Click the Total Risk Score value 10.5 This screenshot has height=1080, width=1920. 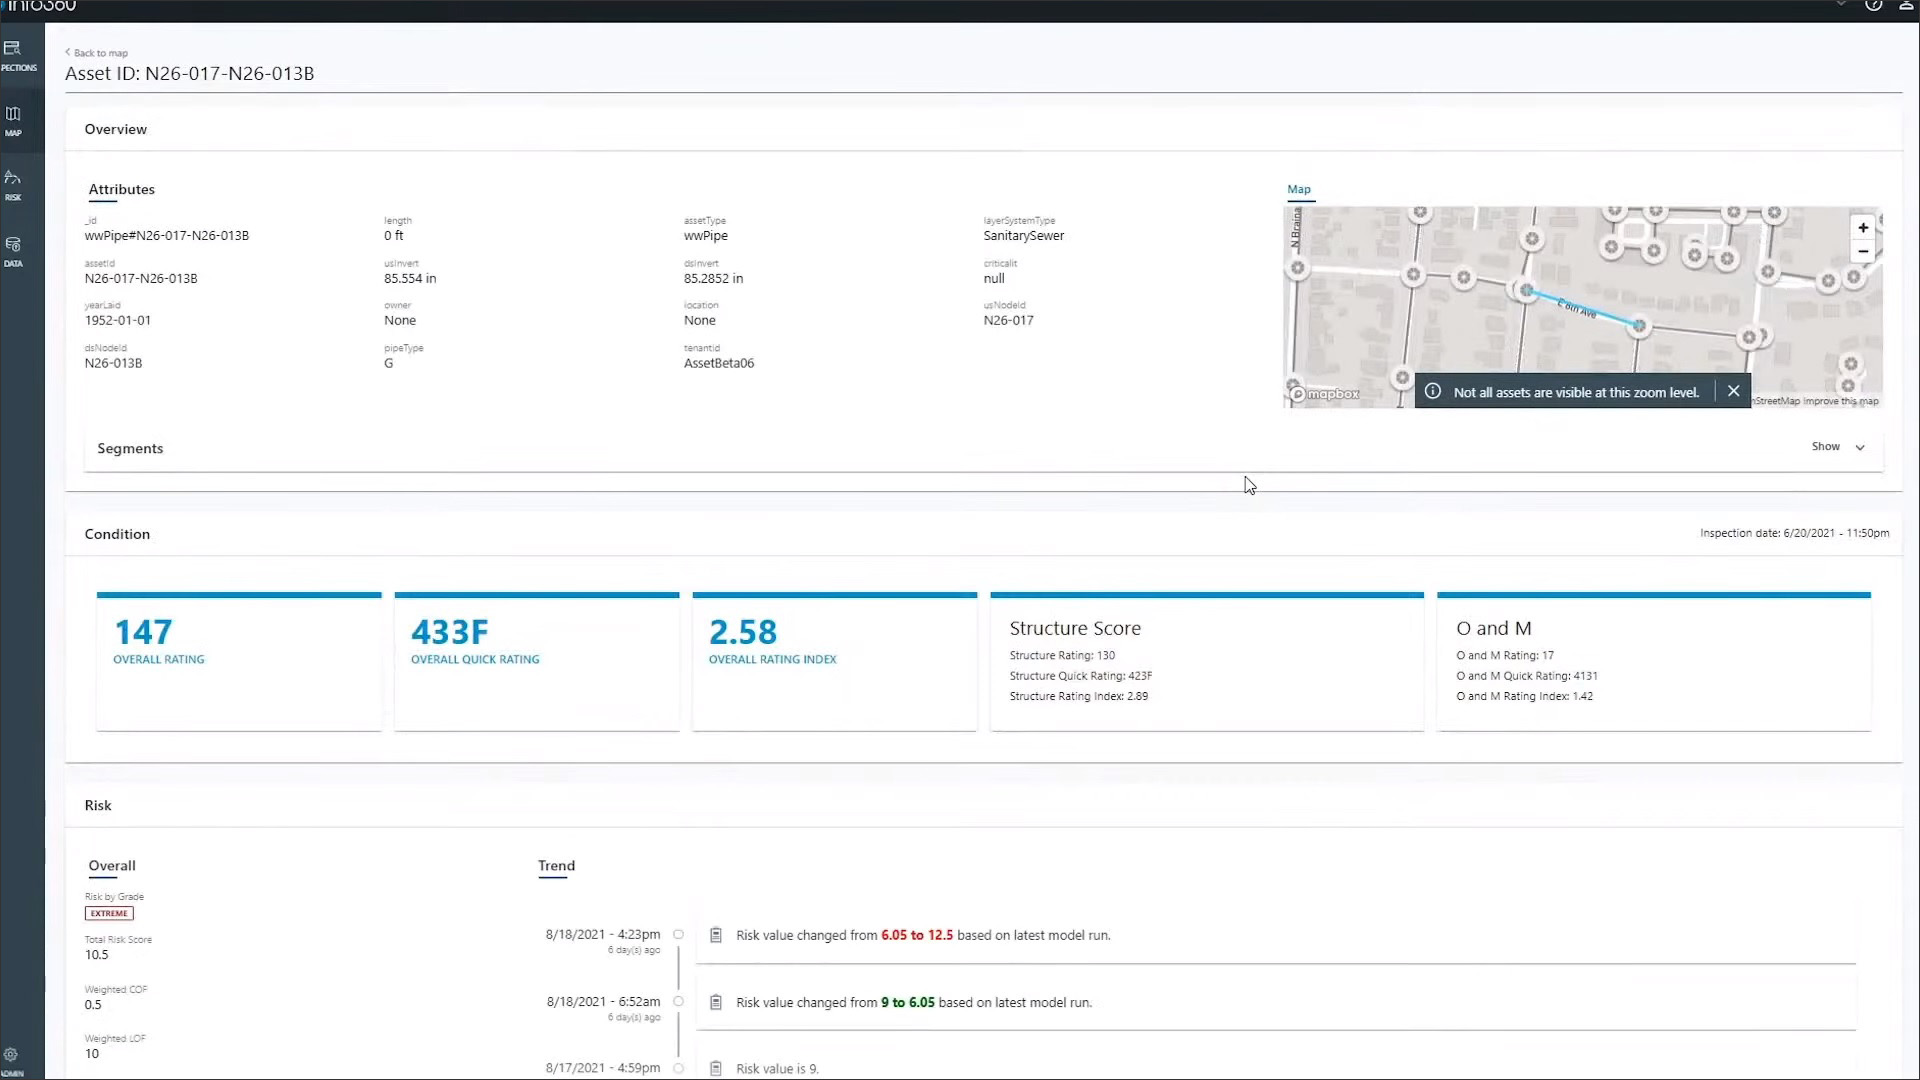(x=97, y=955)
